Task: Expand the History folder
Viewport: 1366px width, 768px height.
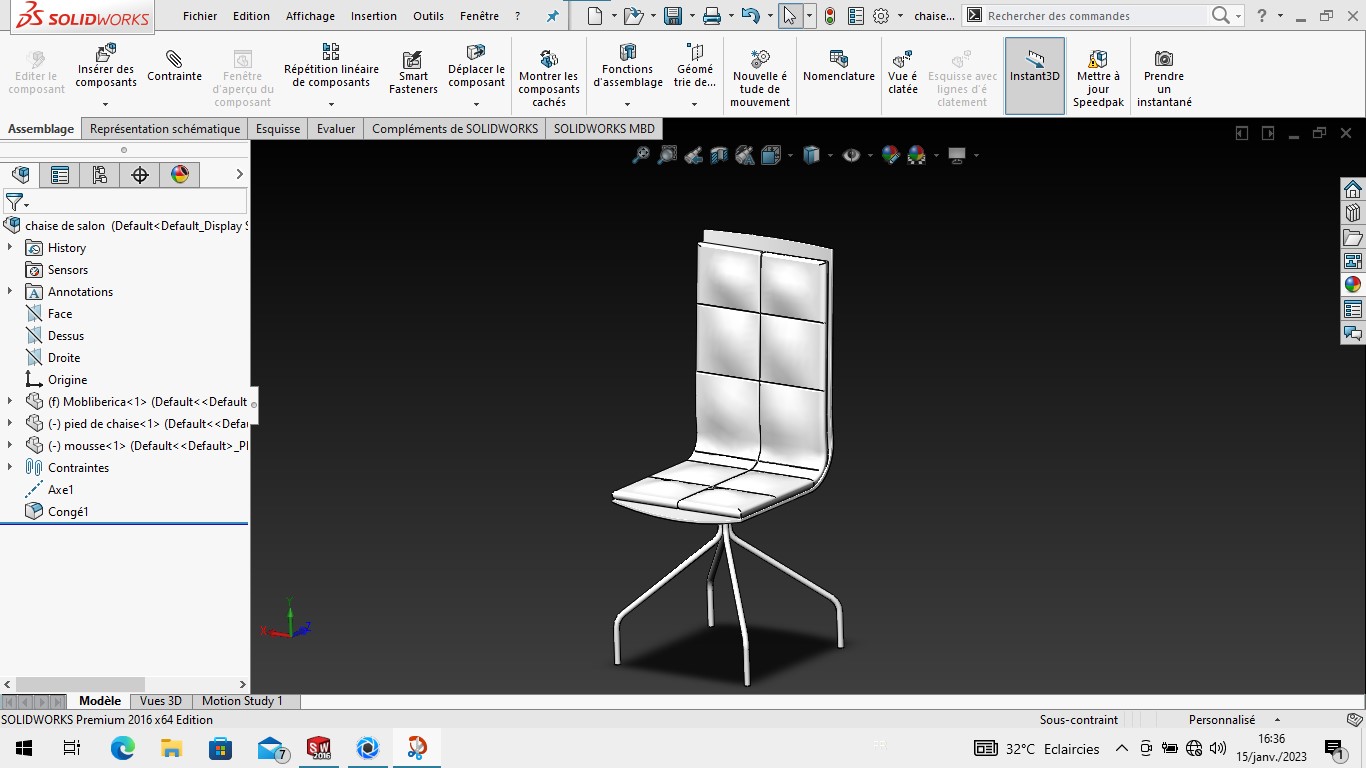Action: pyautogui.click(x=10, y=247)
